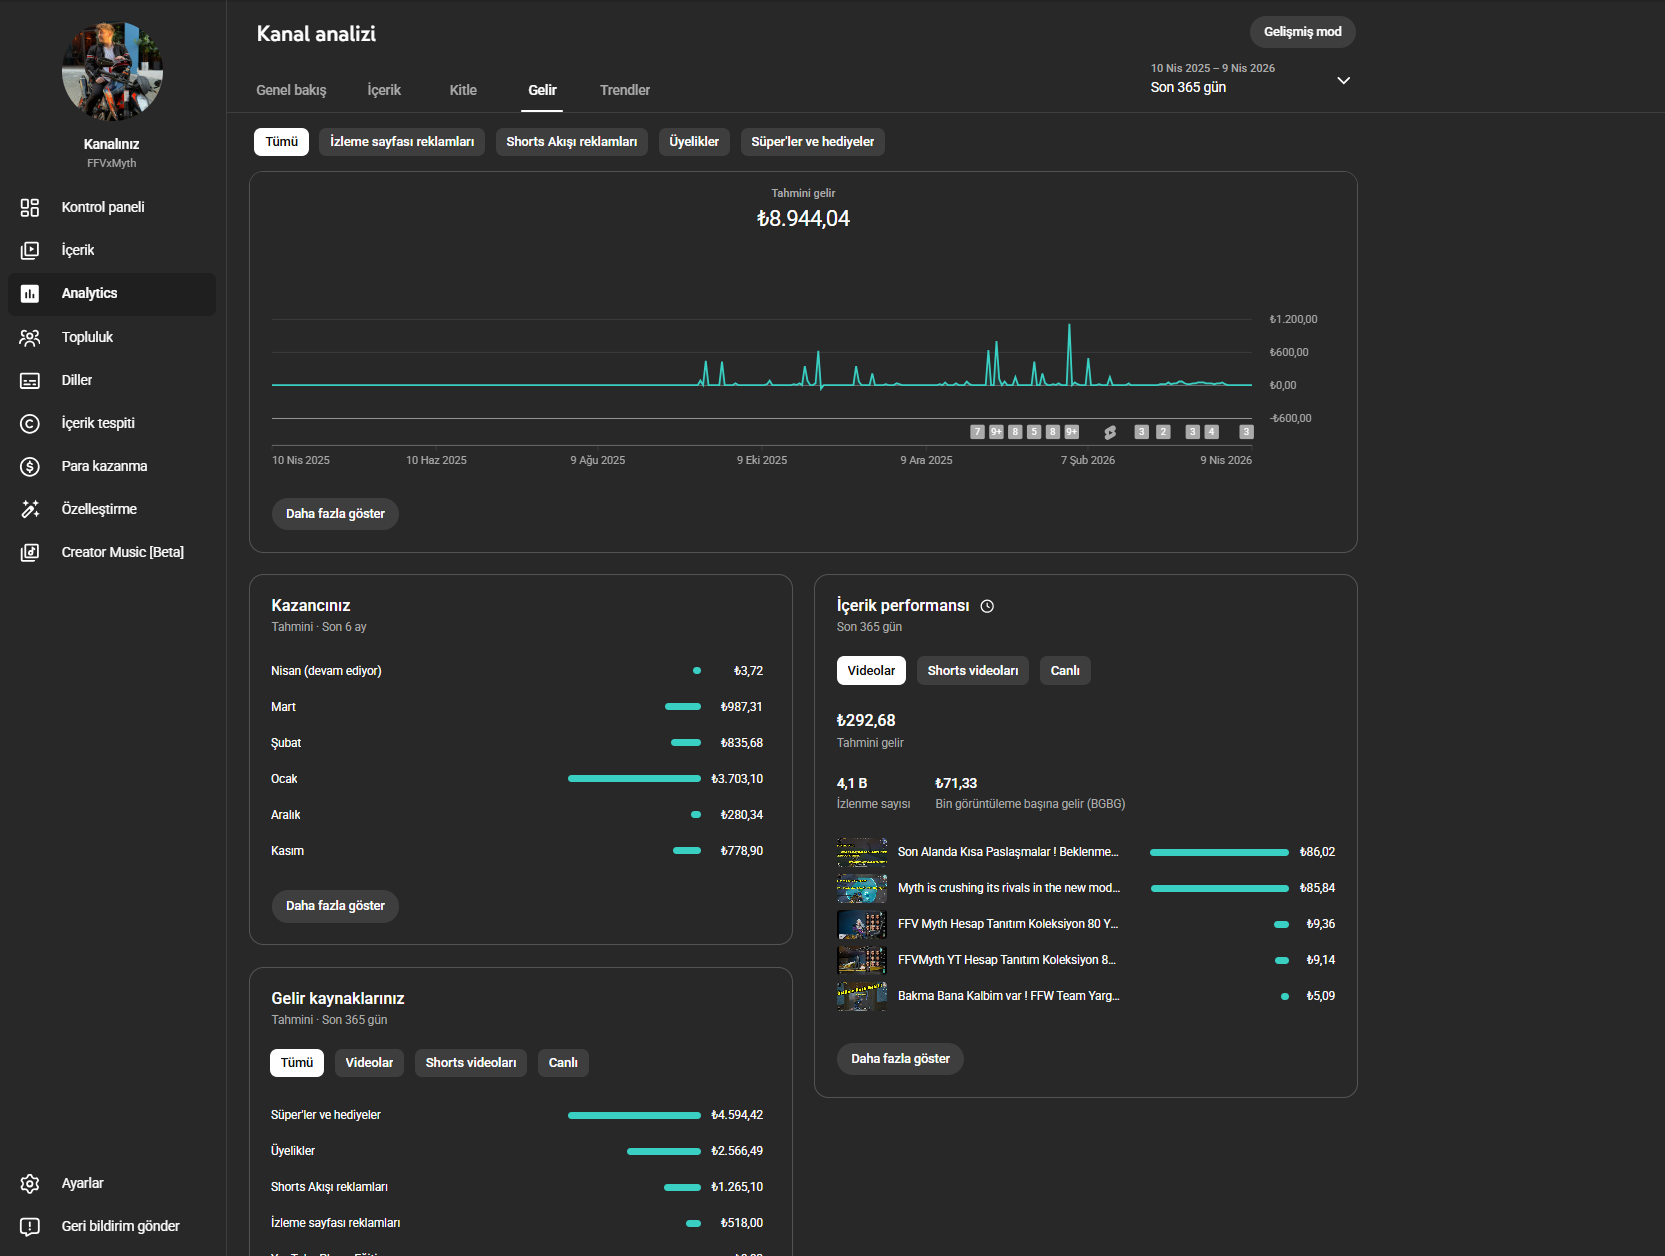Open Ayarlar gear icon
This screenshot has height=1256, width=1665.
click(x=30, y=1183)
